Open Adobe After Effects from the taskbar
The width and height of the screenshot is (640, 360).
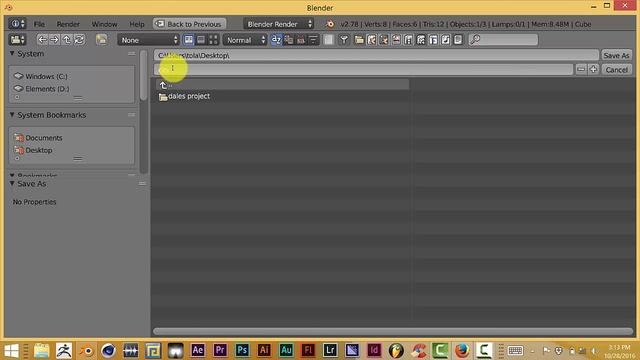(x=198, y=350)
